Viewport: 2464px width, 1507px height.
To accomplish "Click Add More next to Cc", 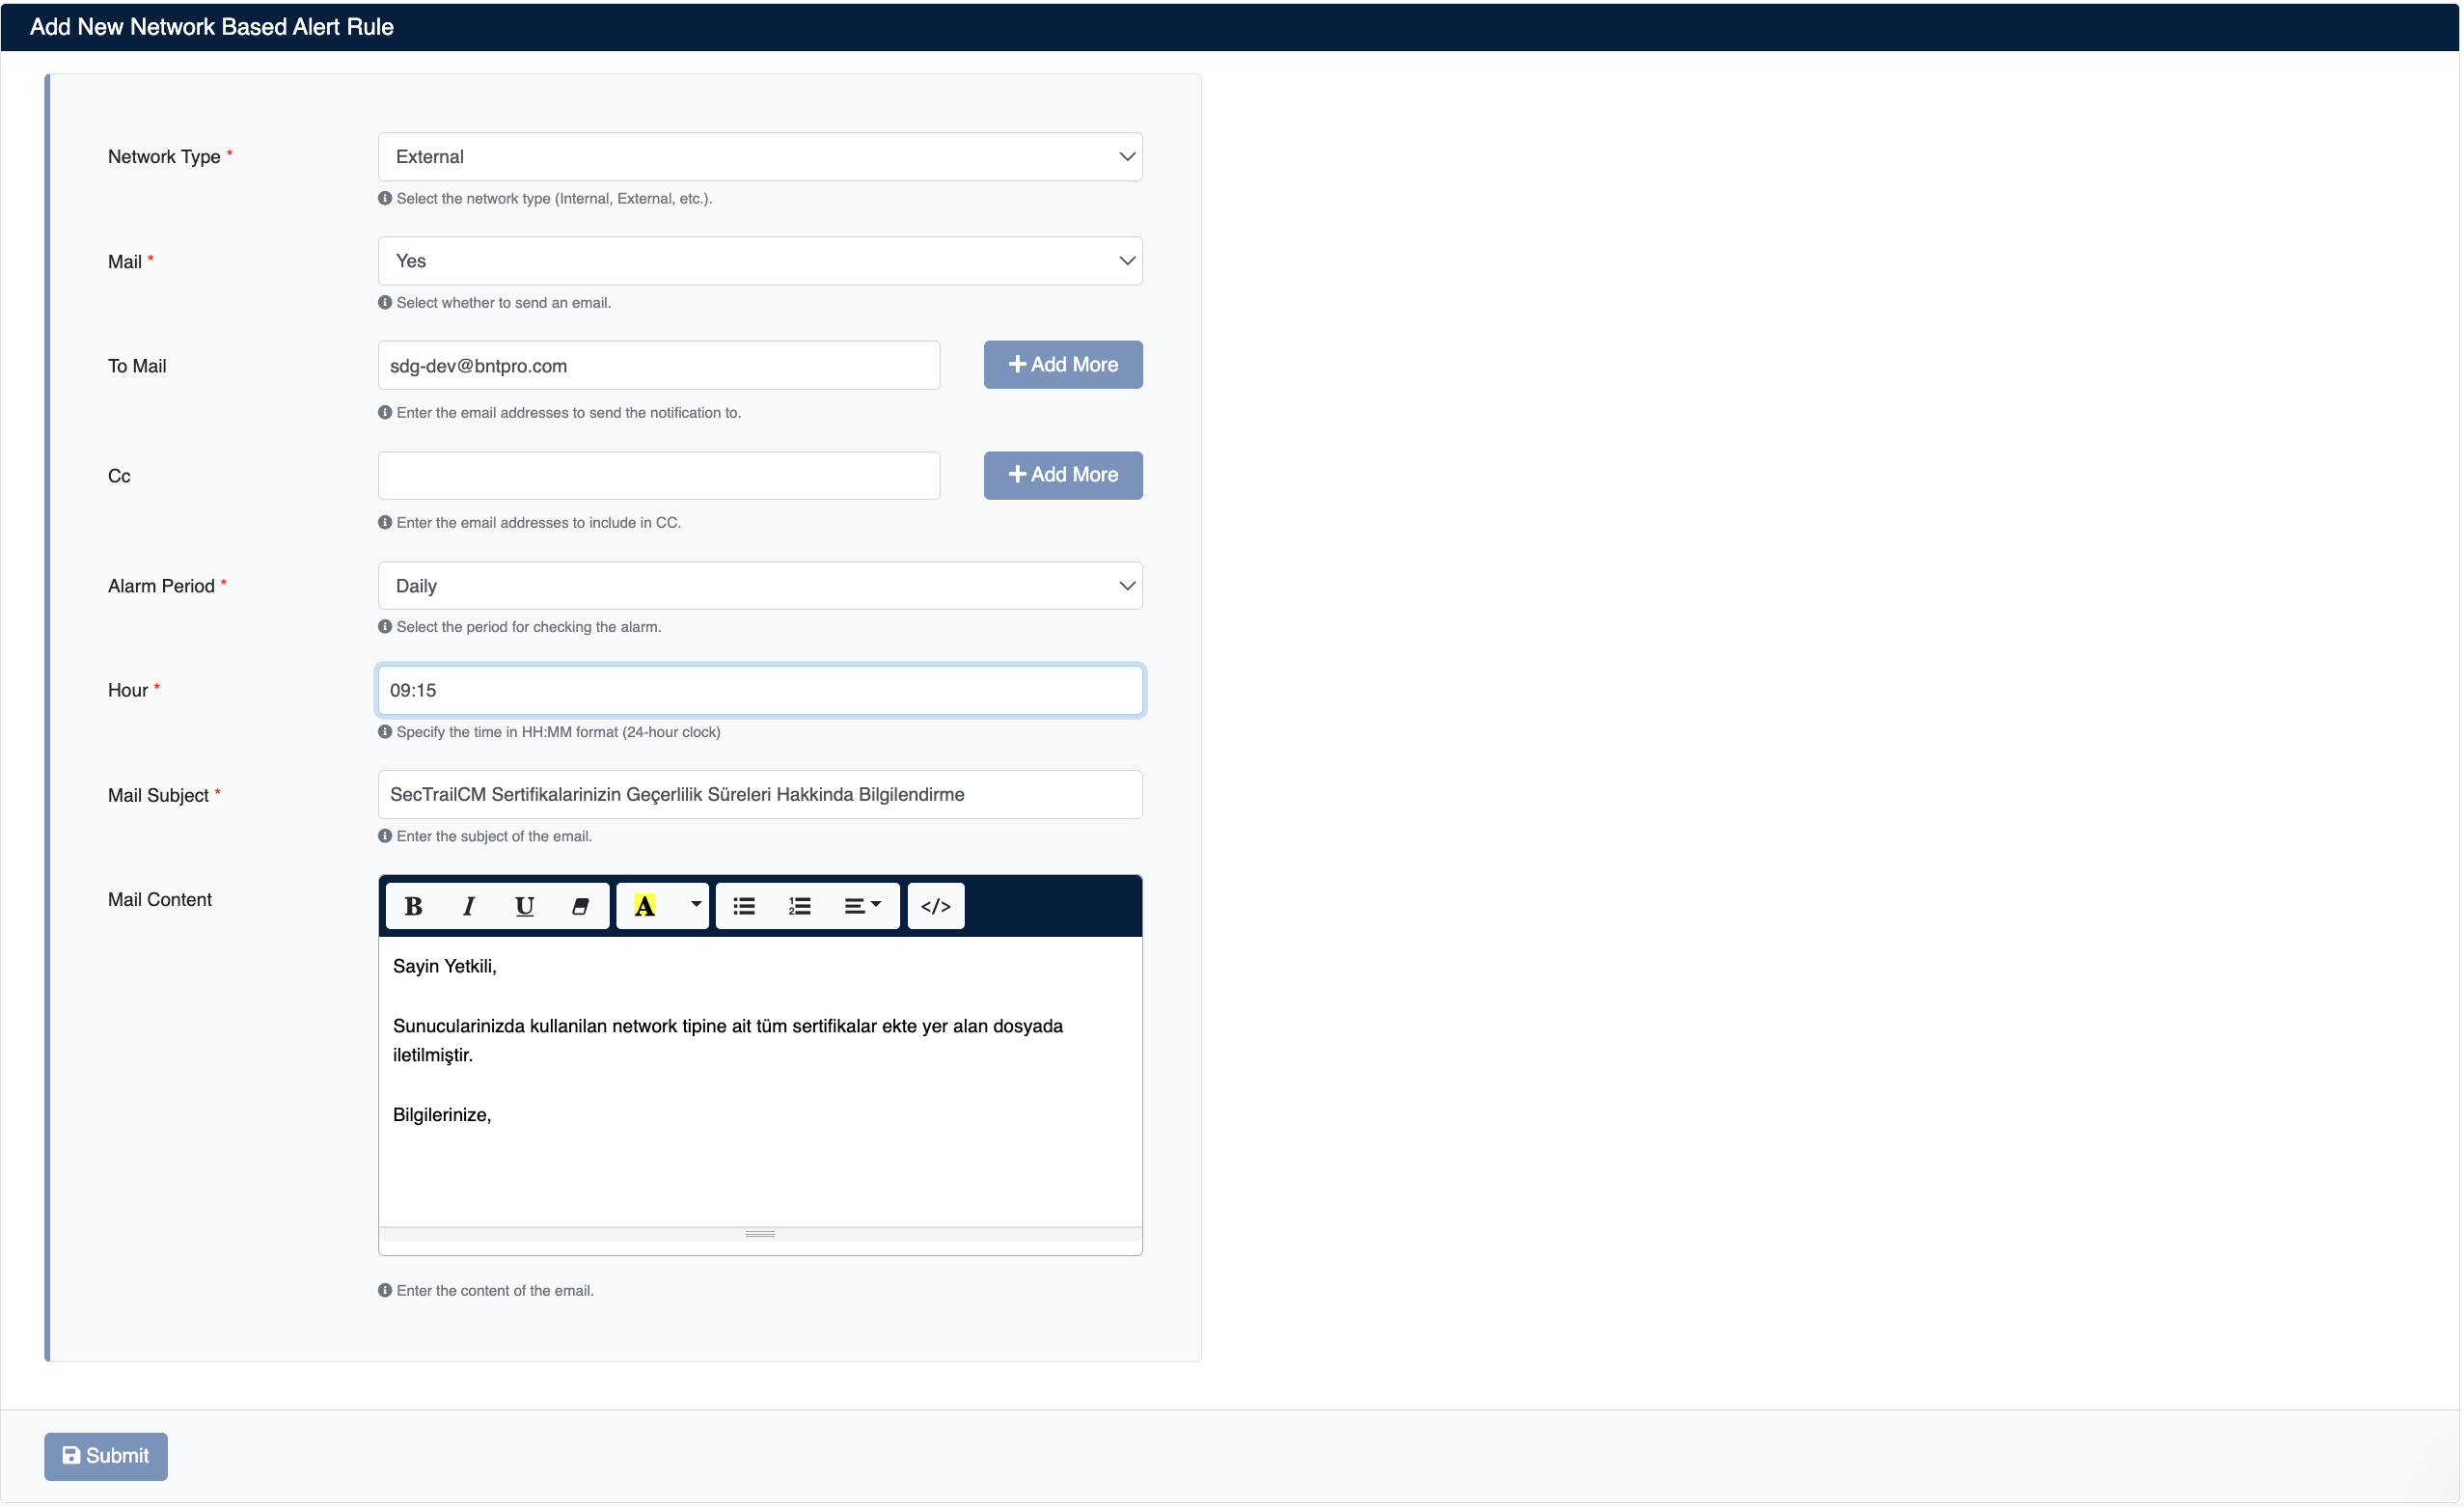I will (x=1063, y=475).
